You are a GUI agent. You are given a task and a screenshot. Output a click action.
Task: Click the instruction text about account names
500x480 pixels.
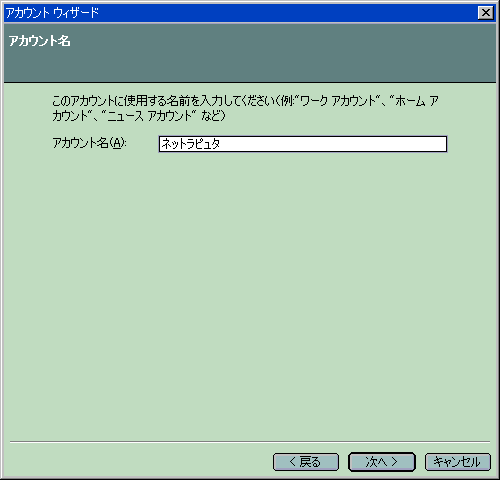(245, 108)
